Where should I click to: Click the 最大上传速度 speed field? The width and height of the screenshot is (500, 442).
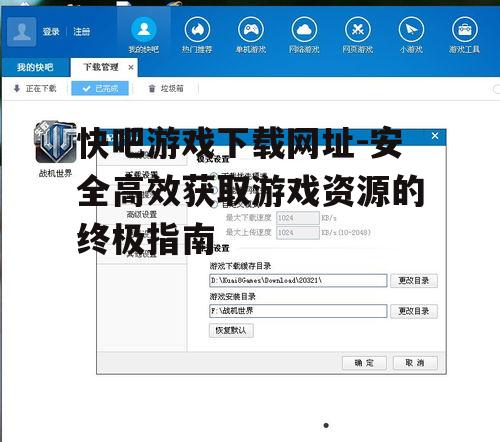(x=298, y=232)
